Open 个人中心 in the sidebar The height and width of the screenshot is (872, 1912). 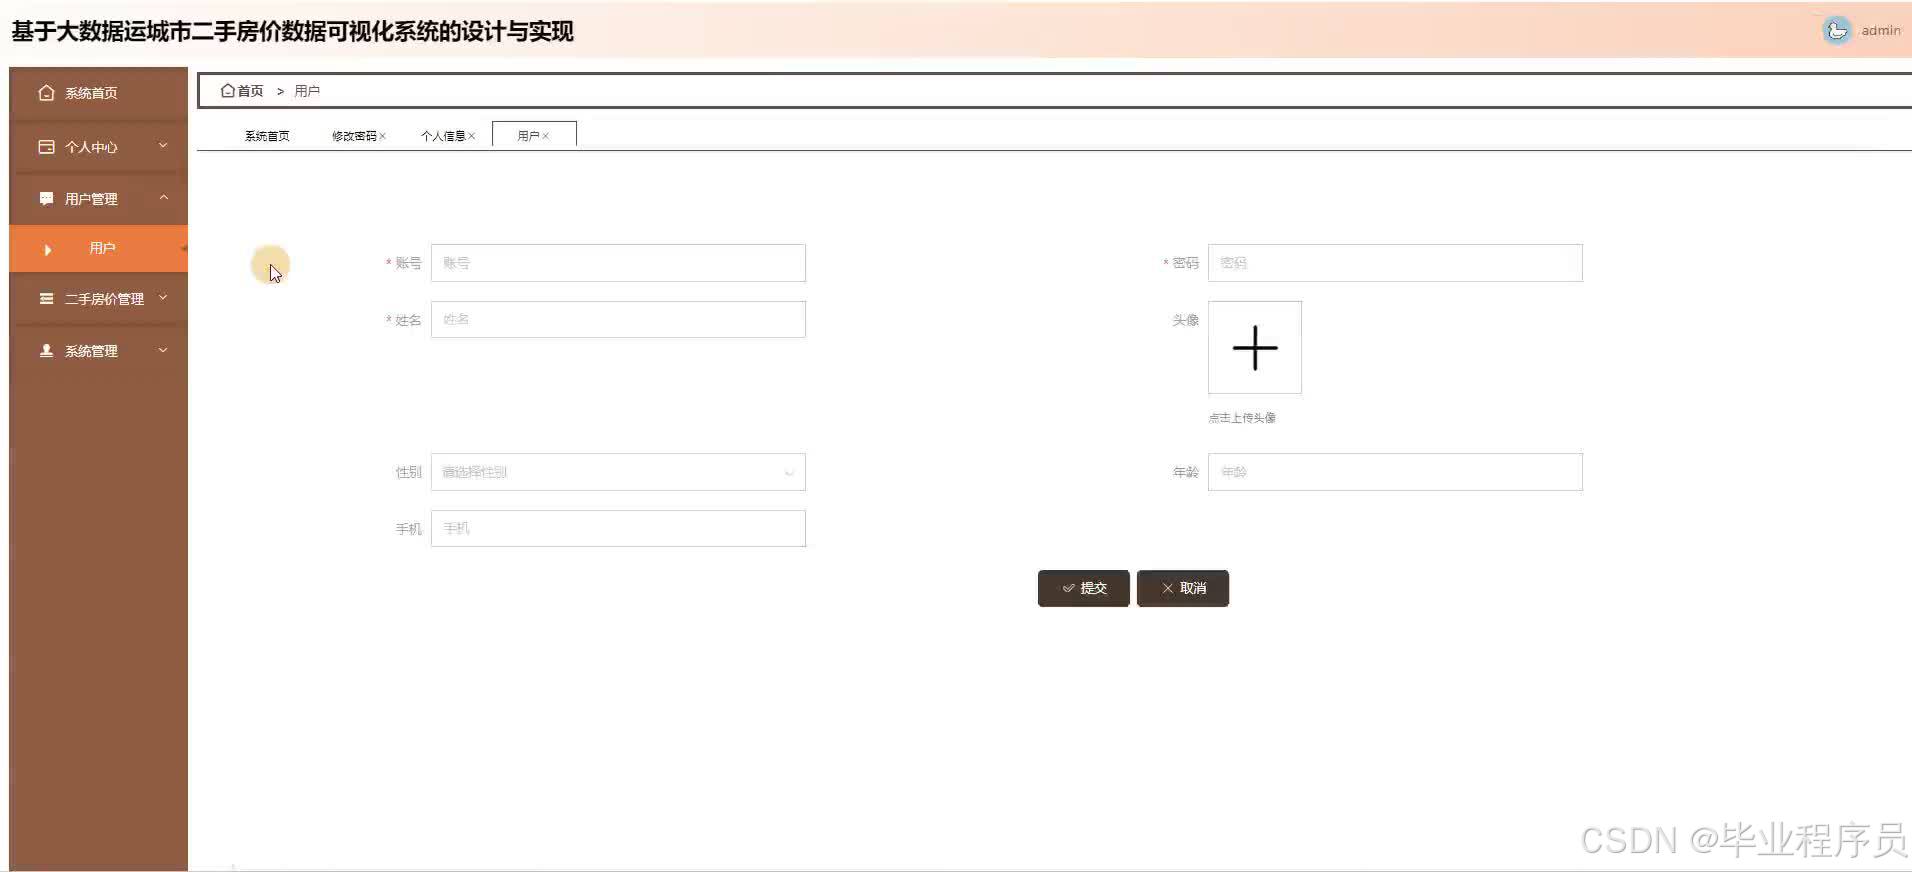[98, 147]
